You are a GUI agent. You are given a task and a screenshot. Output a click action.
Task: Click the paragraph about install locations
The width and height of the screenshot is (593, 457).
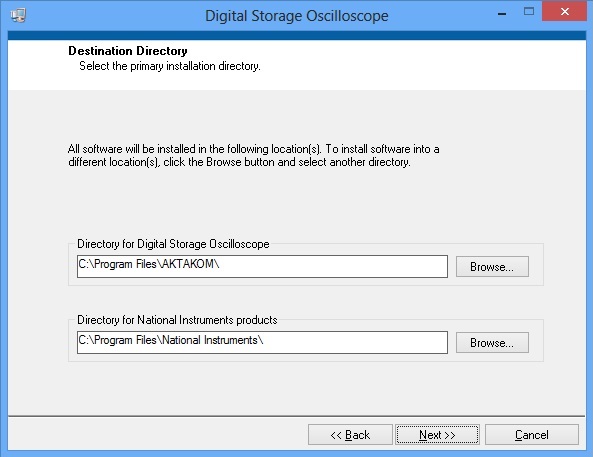pos(253,155)
